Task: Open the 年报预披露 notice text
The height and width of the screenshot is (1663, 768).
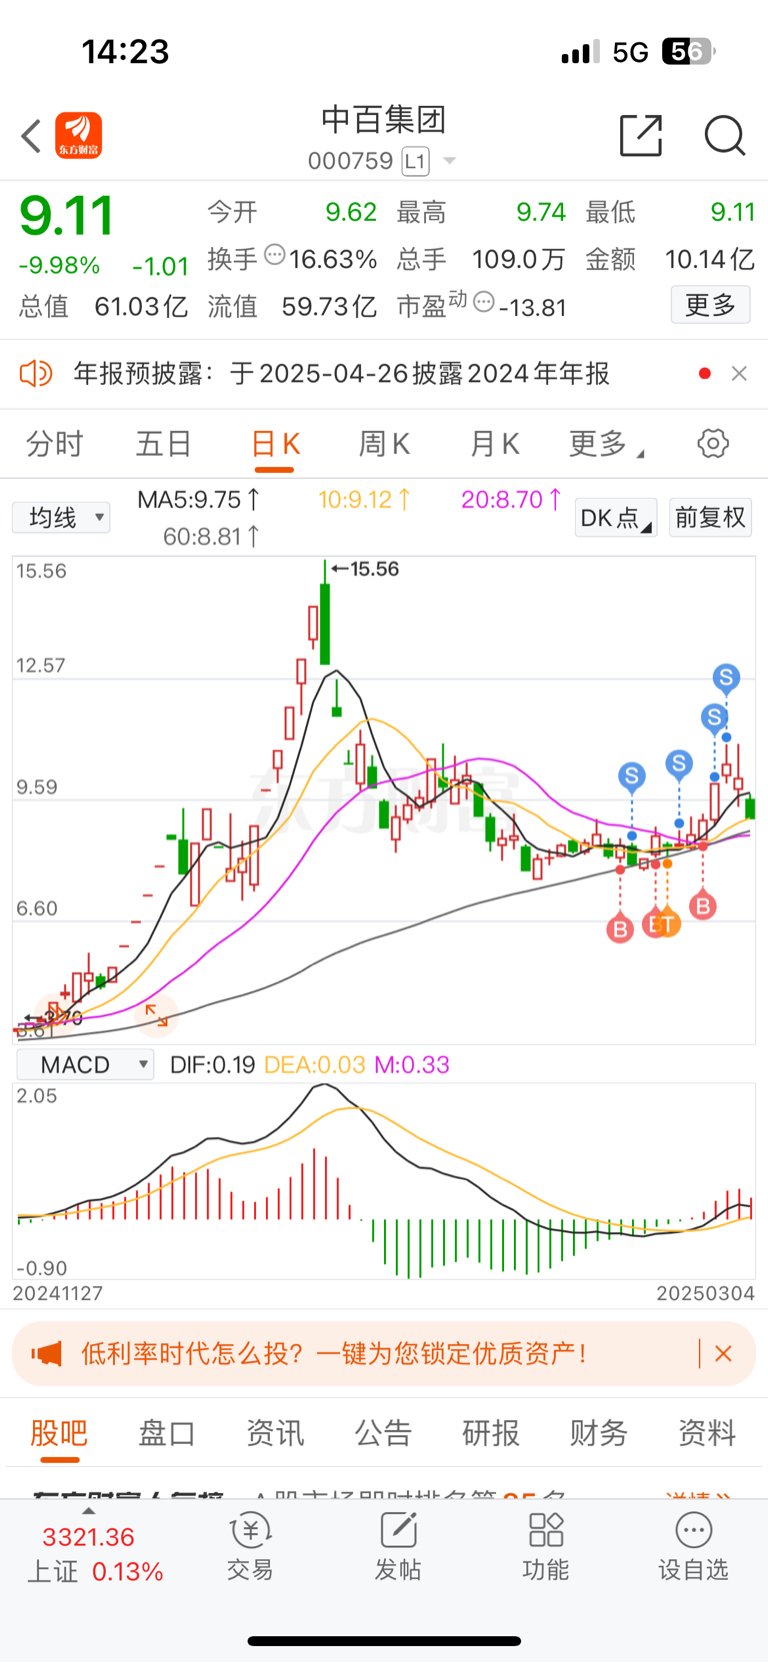Action: point(341,374)
